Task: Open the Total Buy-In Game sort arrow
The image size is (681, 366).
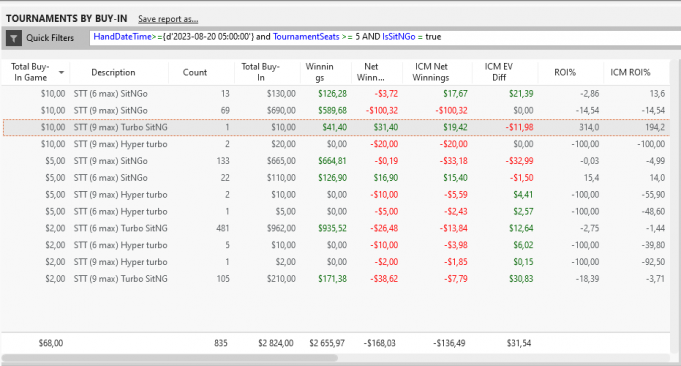Action: tap(61, 73)
